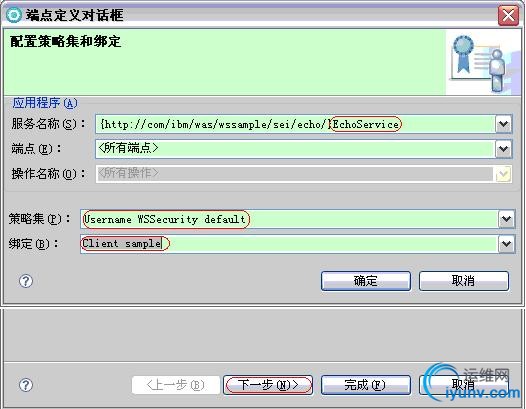Click the 绑定(B) label
Screen dimensions: 526x409
click(x=33, y=244)
